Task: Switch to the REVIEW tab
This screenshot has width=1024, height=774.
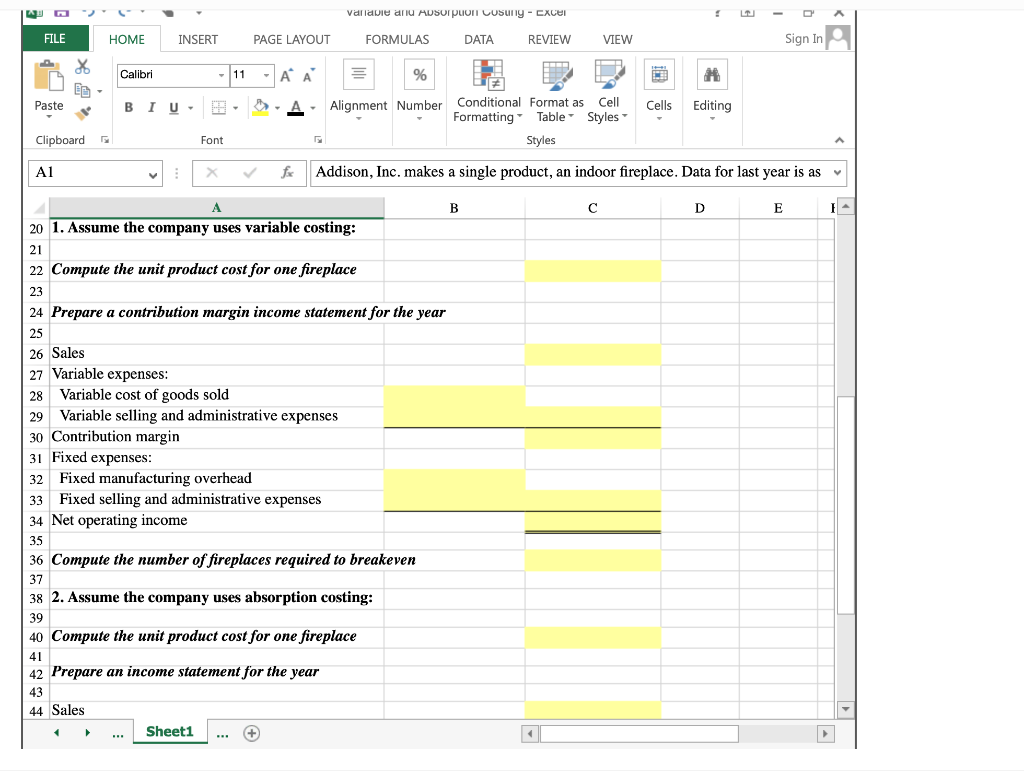Action: pos(549,40)
